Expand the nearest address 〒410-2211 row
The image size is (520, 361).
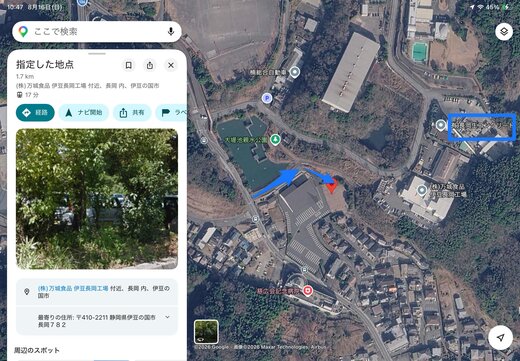pyautogui.click(x=97, y=321)
